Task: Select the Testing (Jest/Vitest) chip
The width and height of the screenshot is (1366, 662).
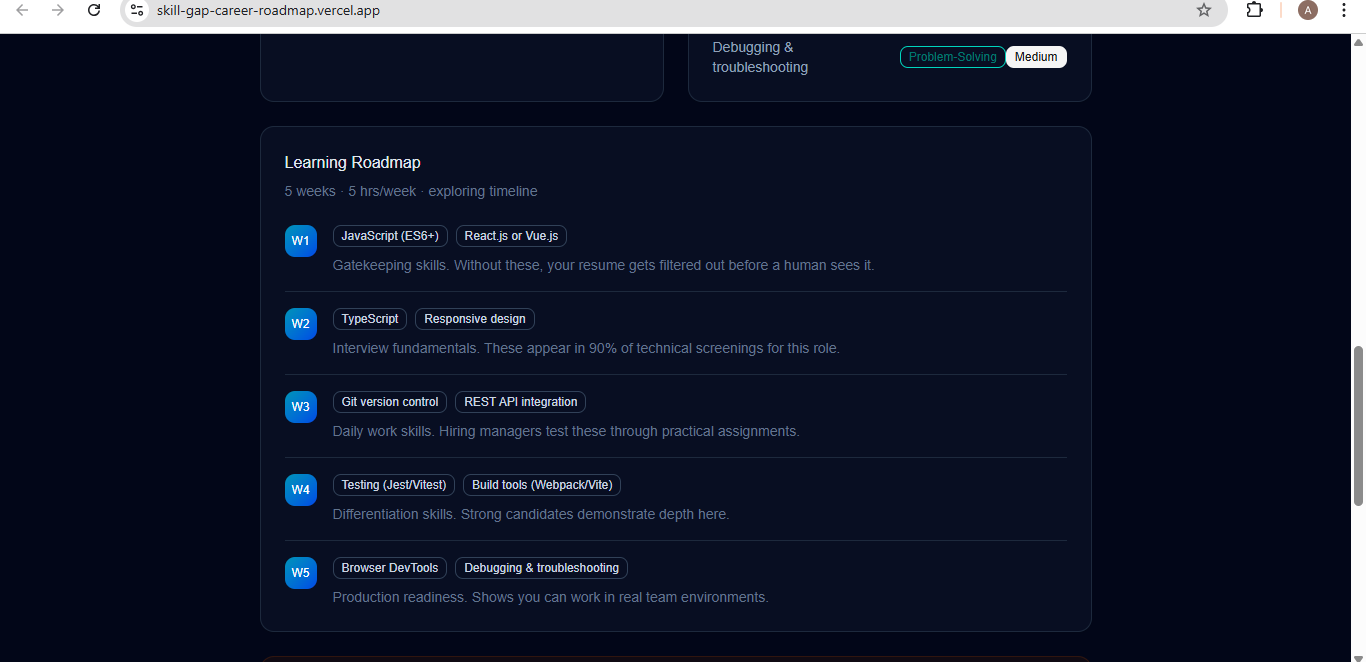Action: click(x=394, y=485)
